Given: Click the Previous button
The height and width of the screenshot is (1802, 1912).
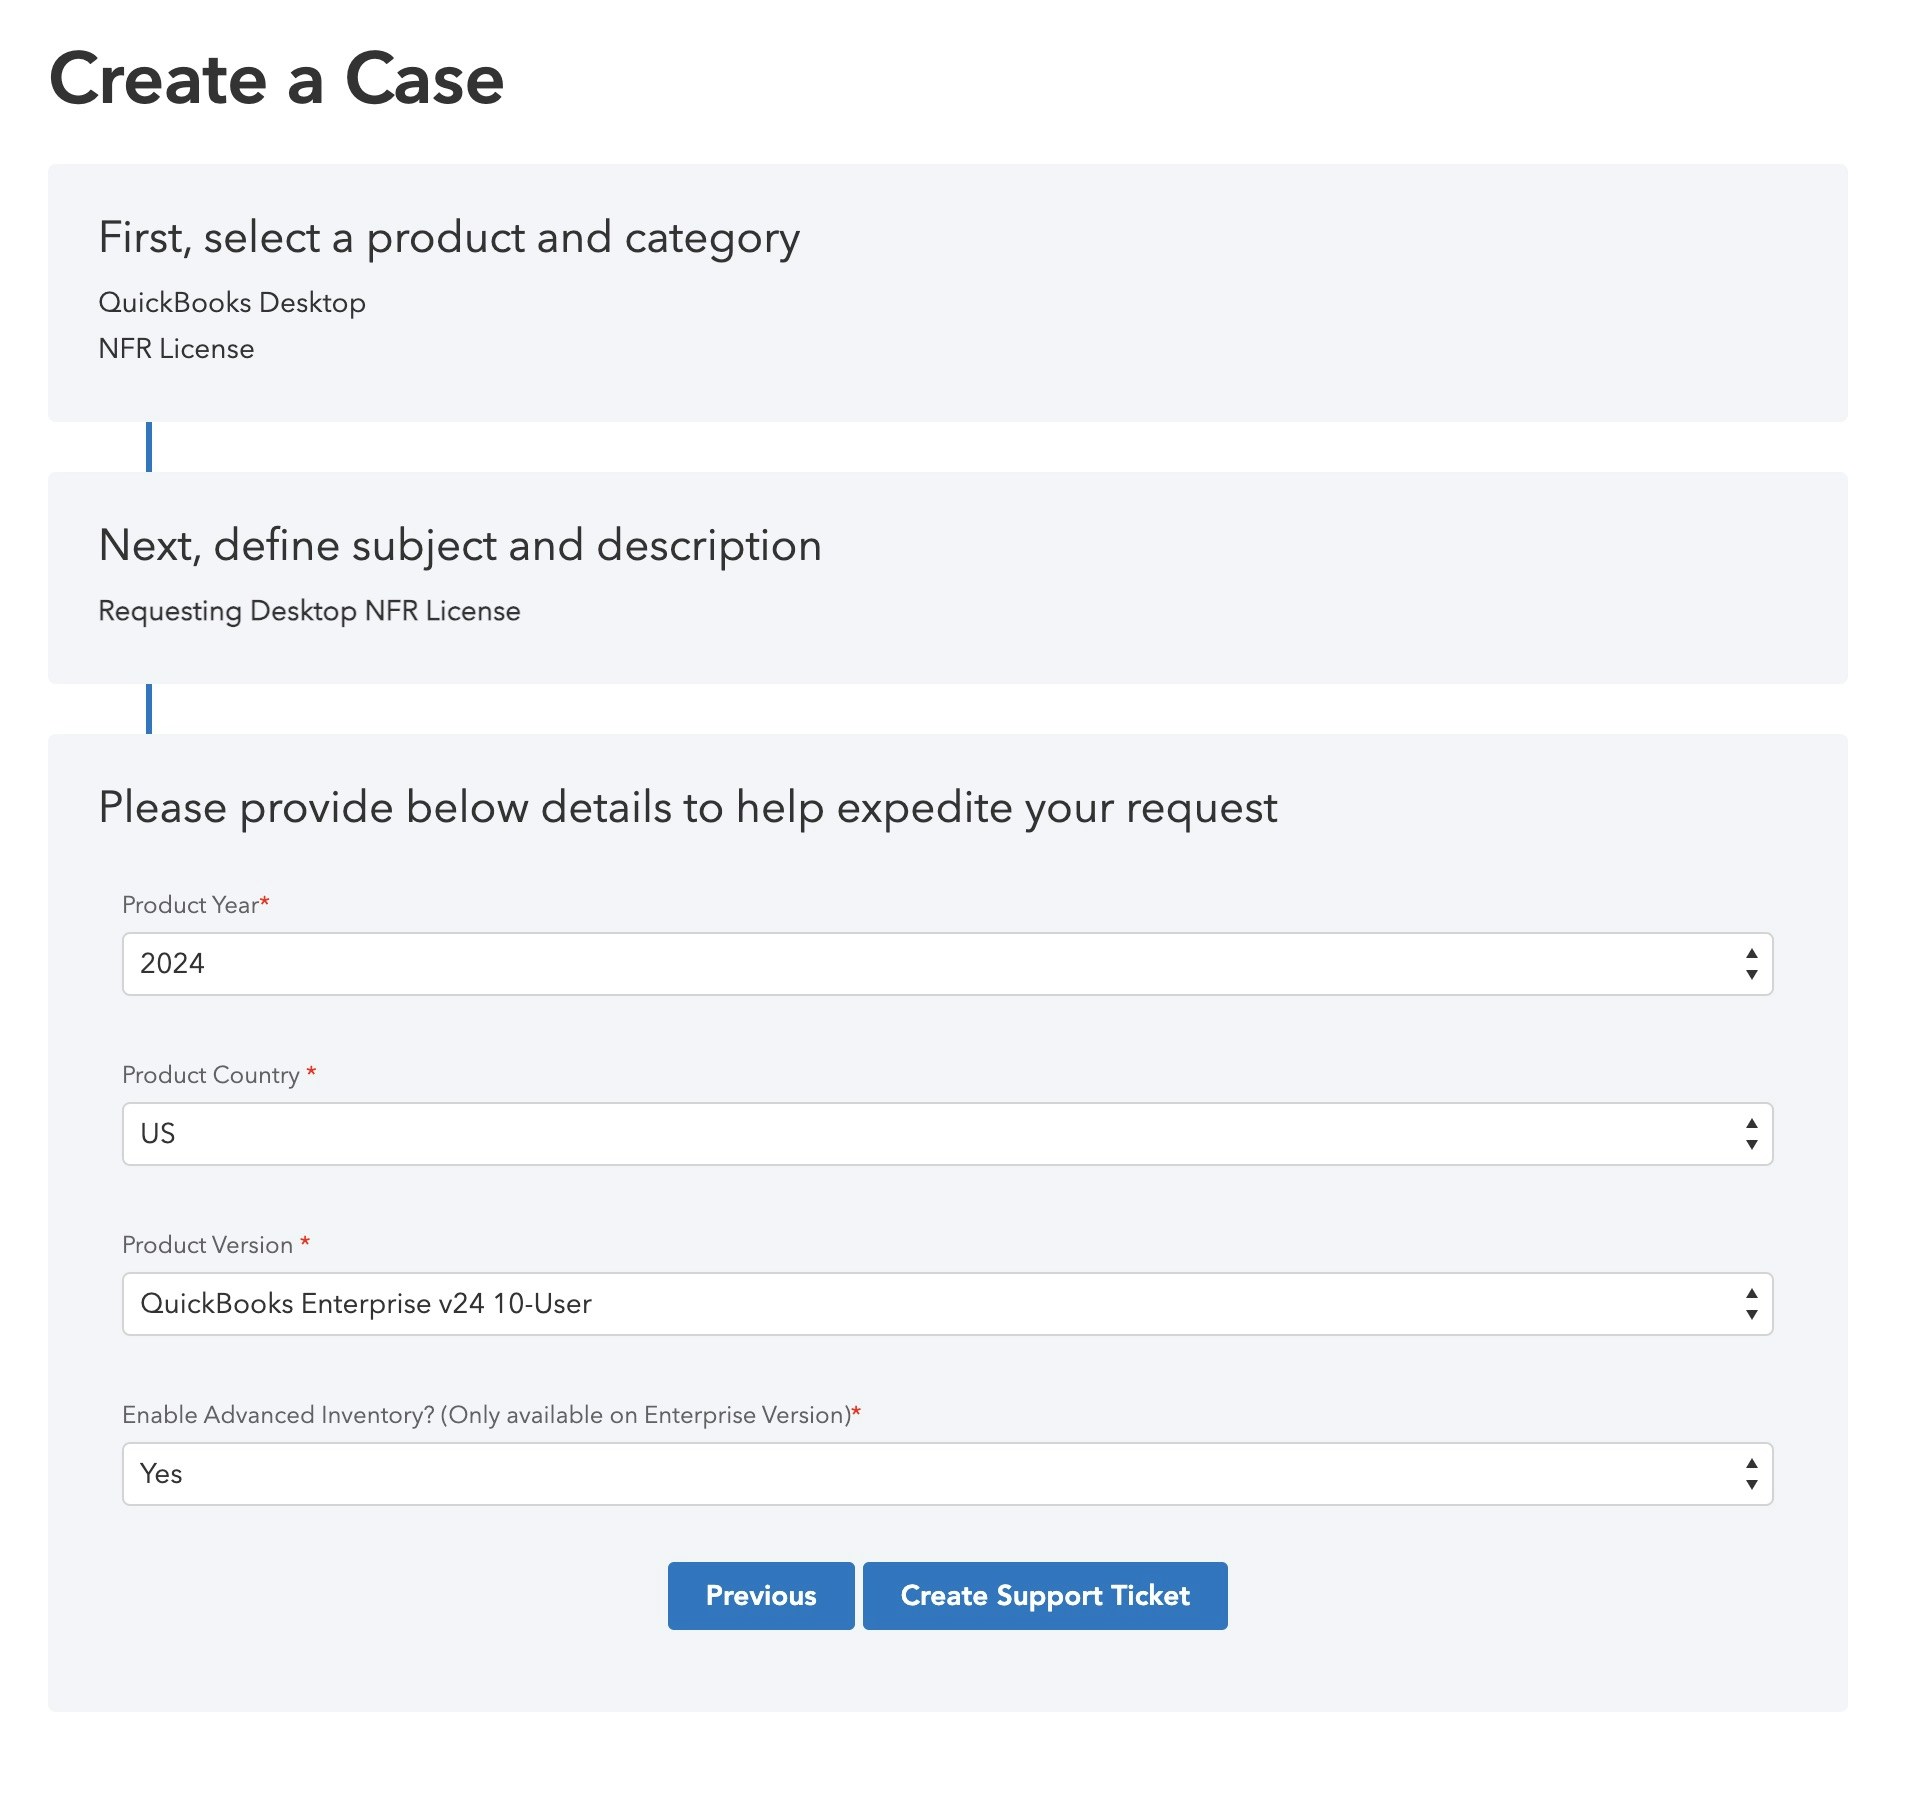Looking at the screenshot, I should 760,1596.
